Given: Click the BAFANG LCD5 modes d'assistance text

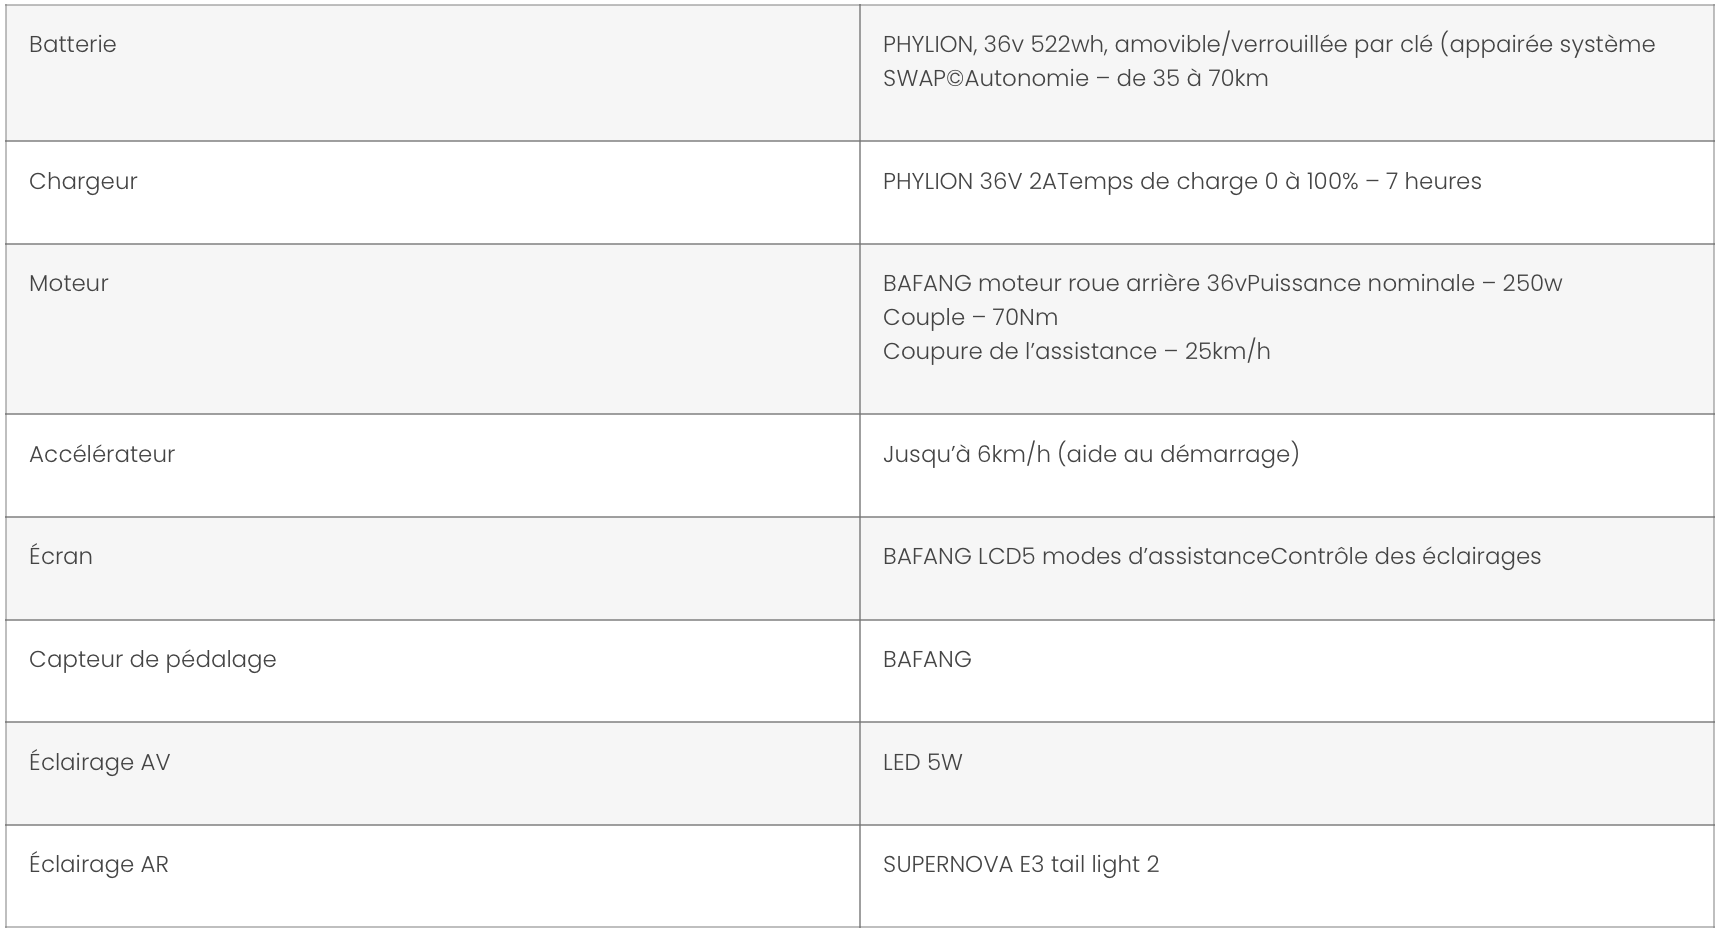Looking at the screenshot, I should pyautogui.click(x=1075, y=557).
